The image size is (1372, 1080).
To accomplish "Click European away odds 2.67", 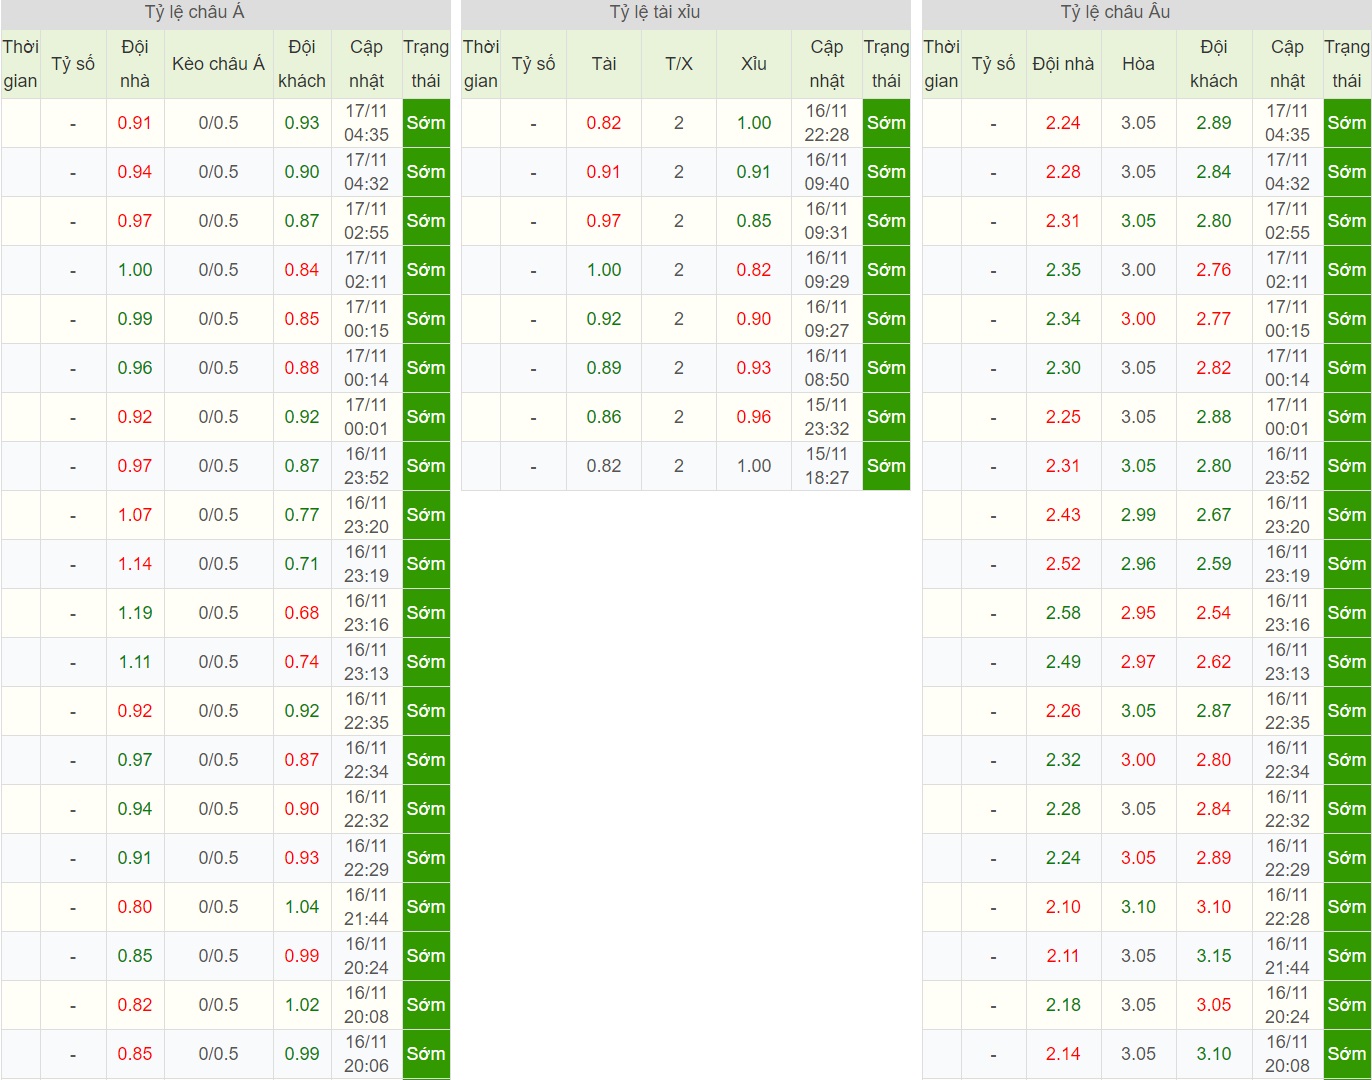I will pos(1214,515).
